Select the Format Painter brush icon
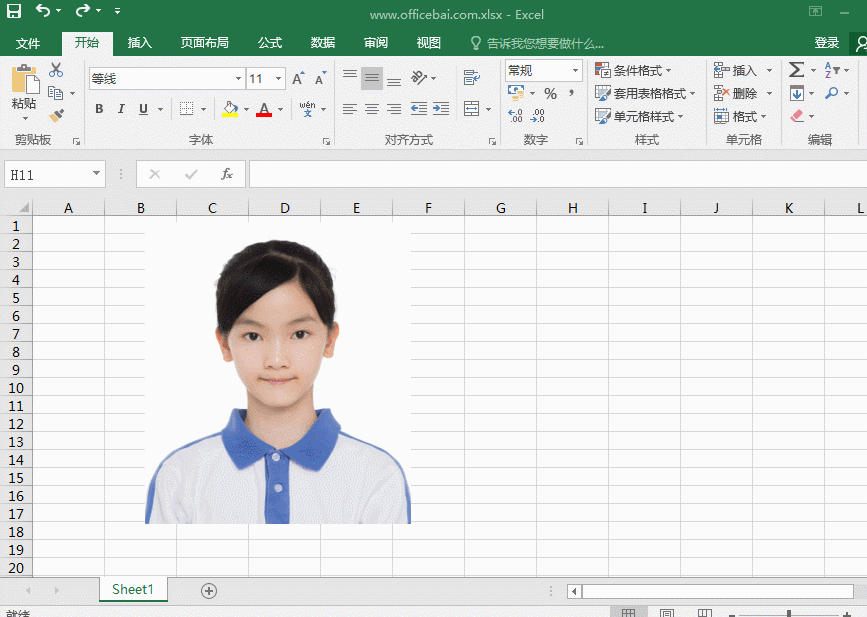The width and height of the screenshot is (867, 617). pyautogui.click(x=56, y=116)
